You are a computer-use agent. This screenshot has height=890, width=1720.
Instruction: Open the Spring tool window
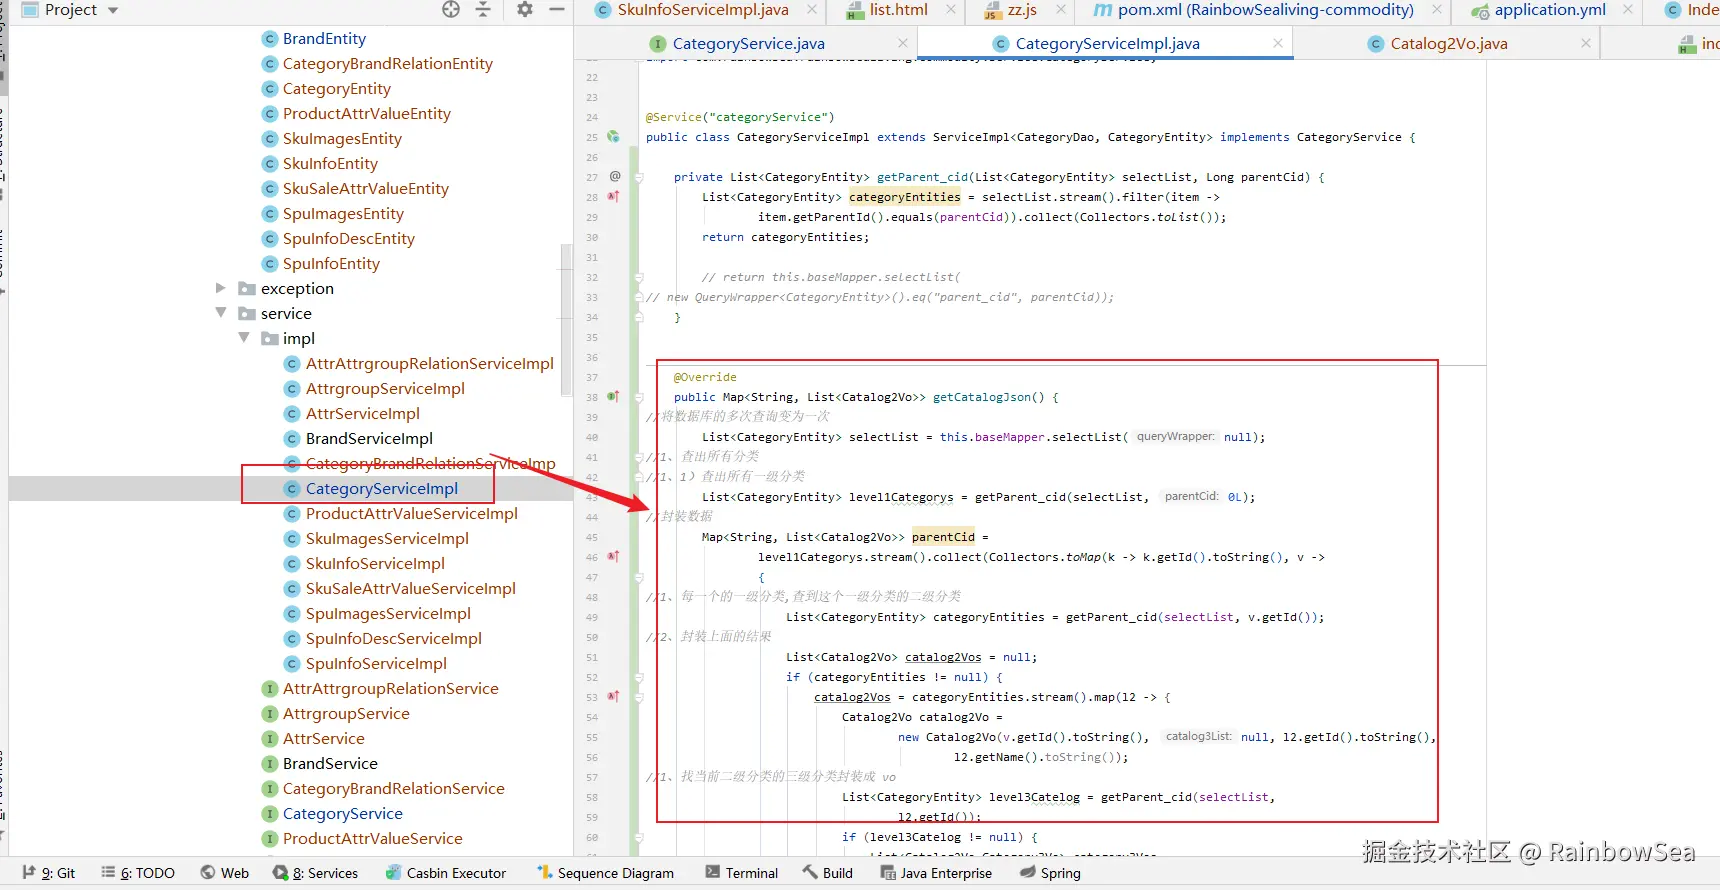(x=1050, y=873)
